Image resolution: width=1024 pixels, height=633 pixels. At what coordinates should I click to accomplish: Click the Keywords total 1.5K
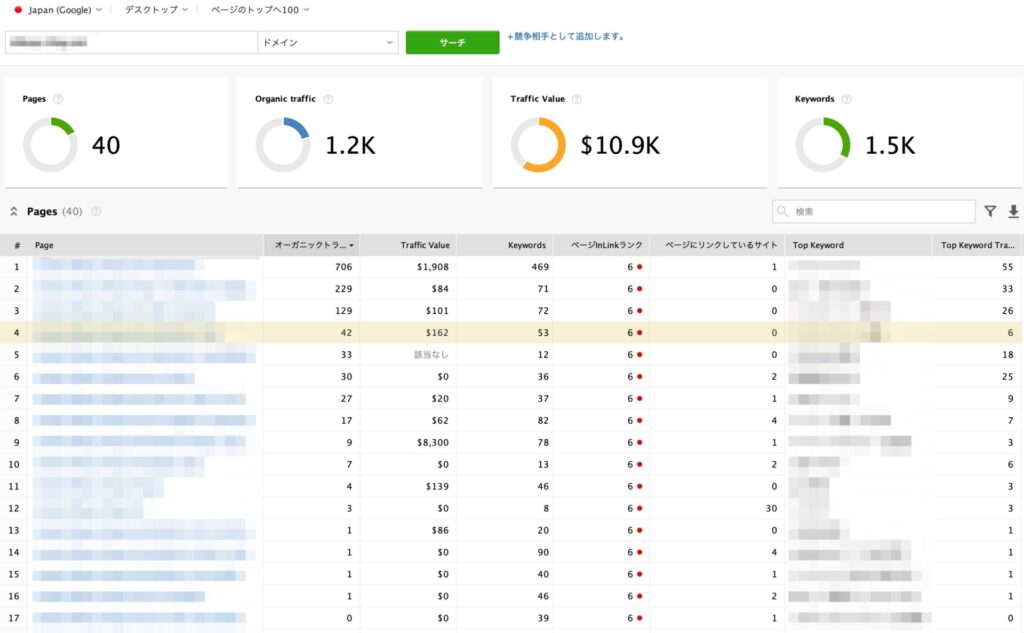[x=890, y=145]
